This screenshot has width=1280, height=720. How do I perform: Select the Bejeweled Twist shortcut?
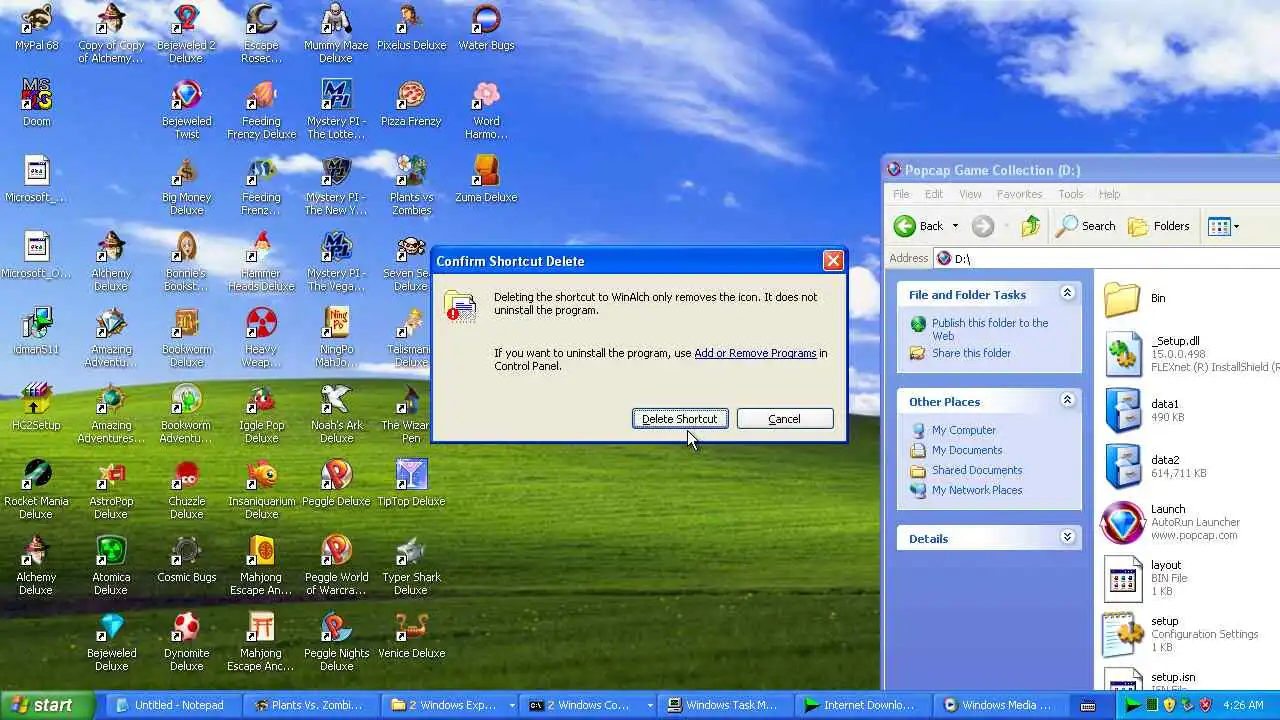(x=186, y=110)
